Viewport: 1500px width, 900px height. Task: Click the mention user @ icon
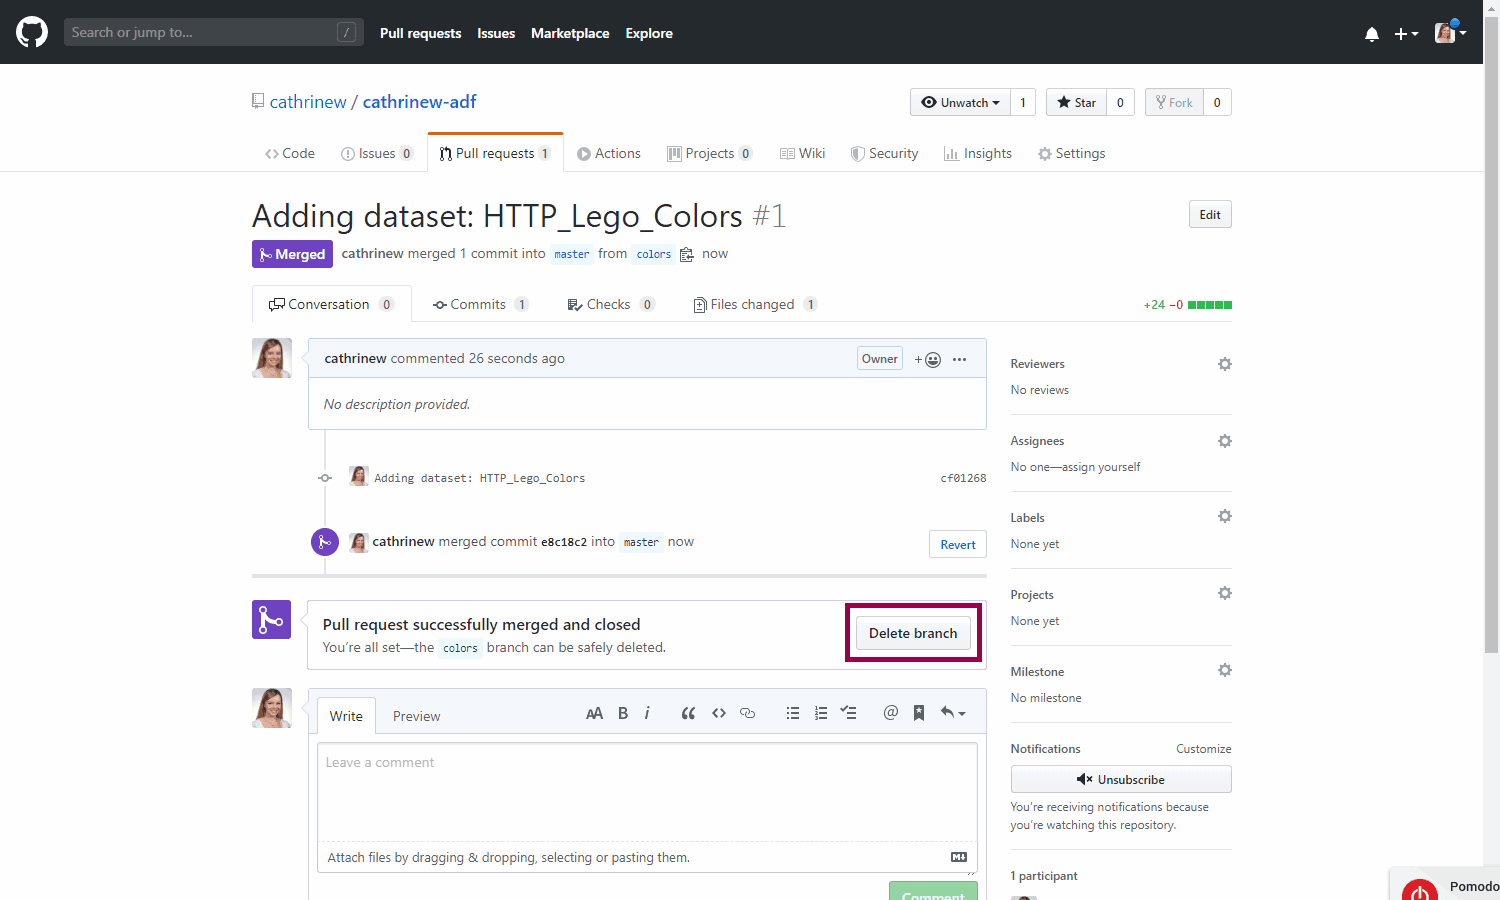[890, 713]
